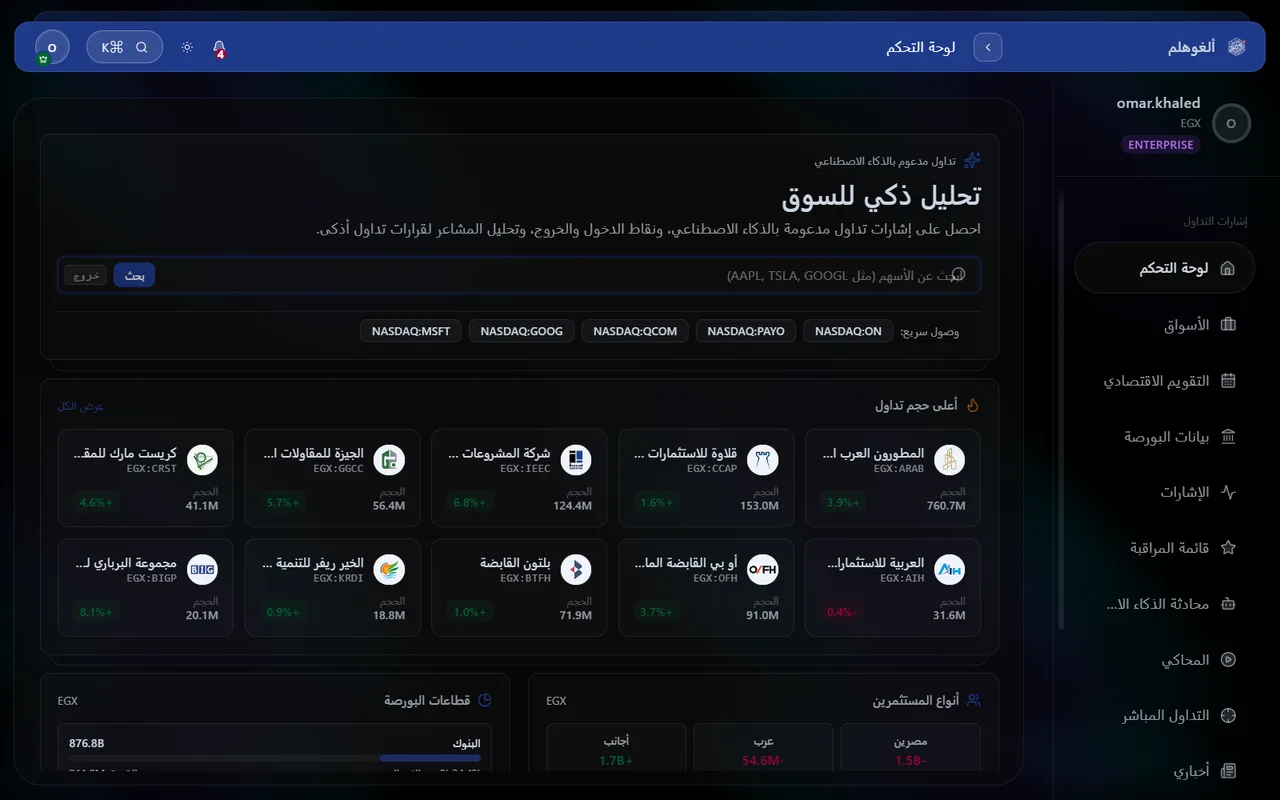
Task: Select quick access NASDAQ:PAYO chip
Action: (x=746, y=331)
